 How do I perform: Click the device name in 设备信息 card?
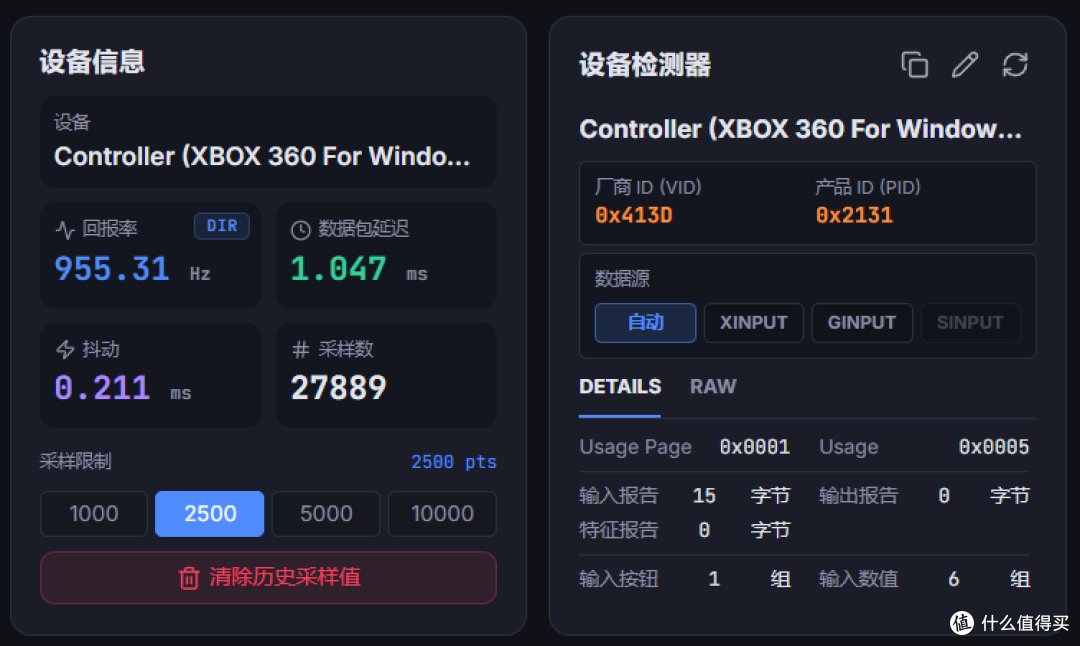(x=262, y=157)
